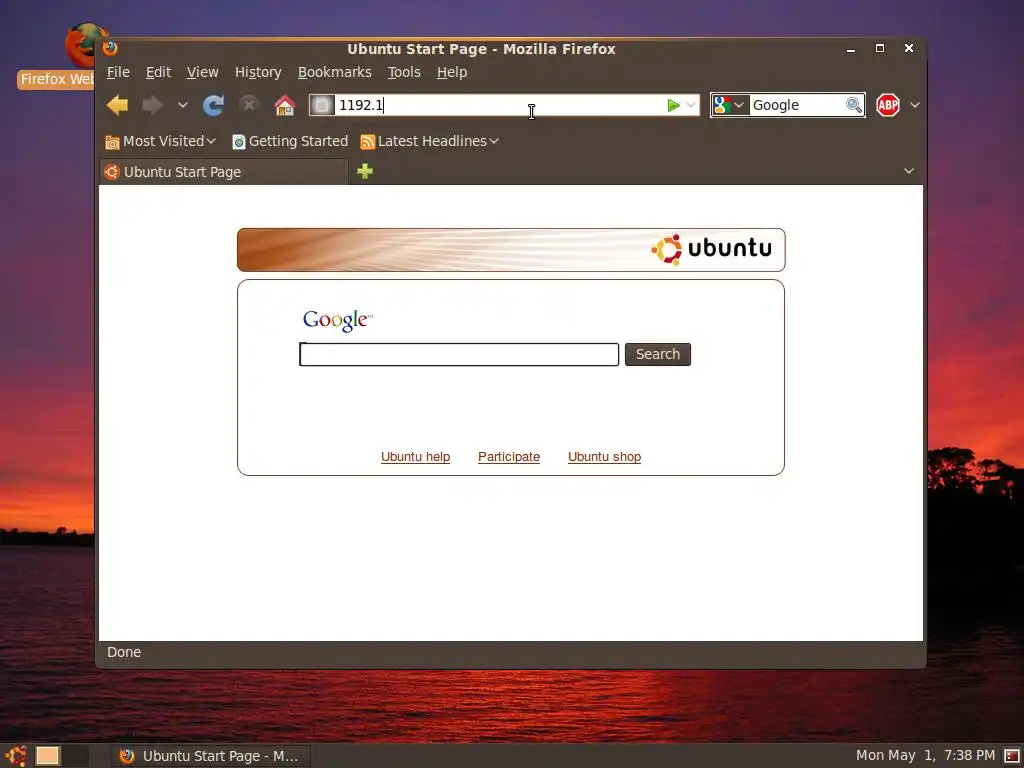Click the Search button on the start page
The width and height of the screenshot is (1024, 768).
click(658, 354)
